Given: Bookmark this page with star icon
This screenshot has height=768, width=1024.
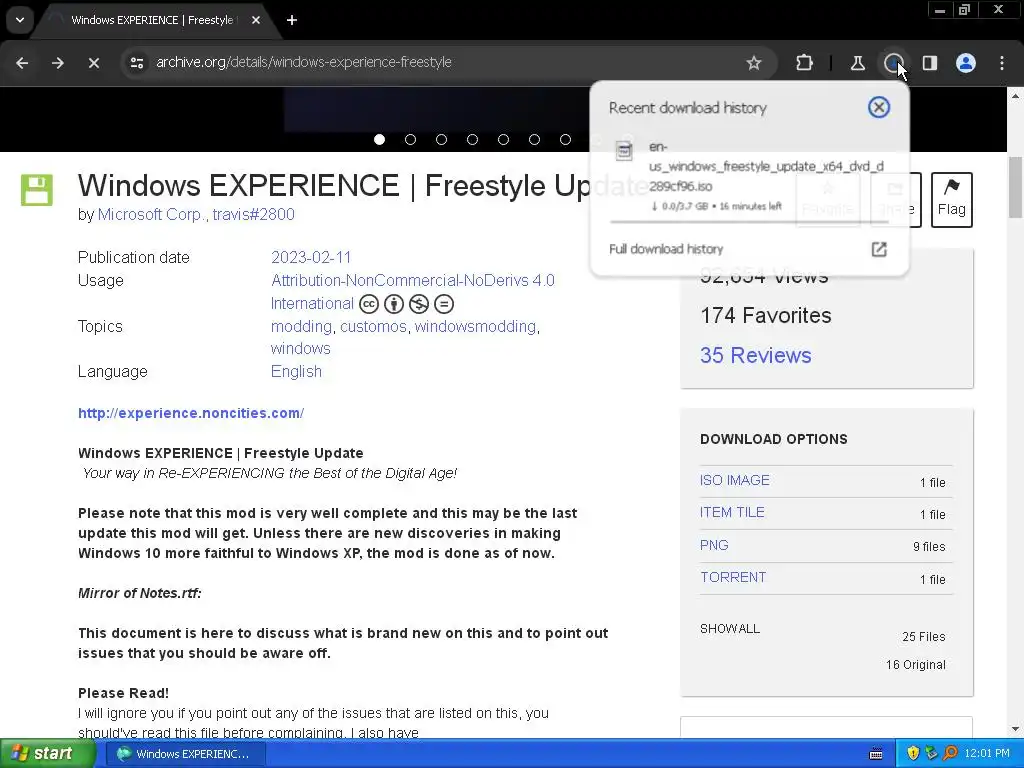Looking at the screenshot, I should tap(754, 63).
